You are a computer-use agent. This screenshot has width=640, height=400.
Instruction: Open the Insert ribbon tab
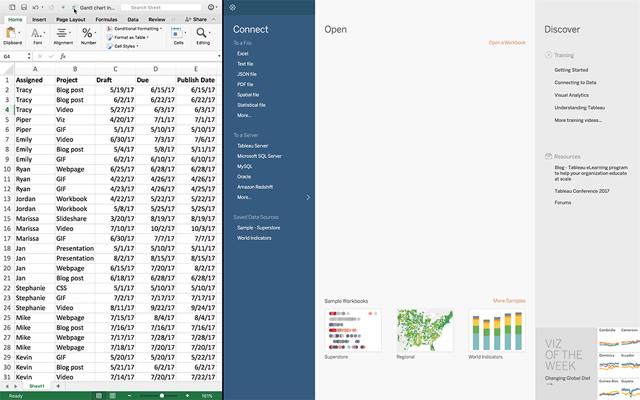click(39, 19)
